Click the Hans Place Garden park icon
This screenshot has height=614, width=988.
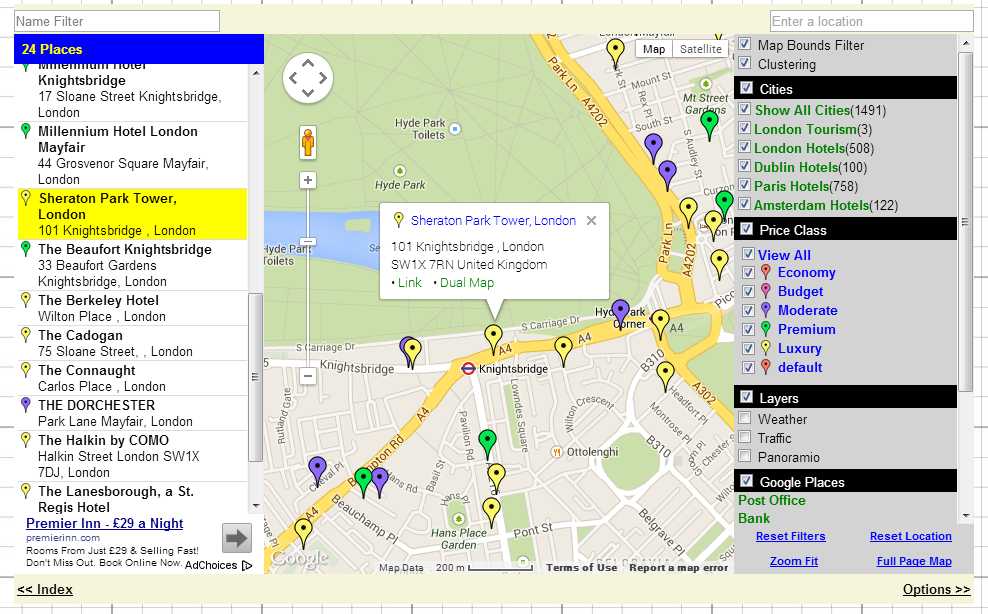[459, 519]
